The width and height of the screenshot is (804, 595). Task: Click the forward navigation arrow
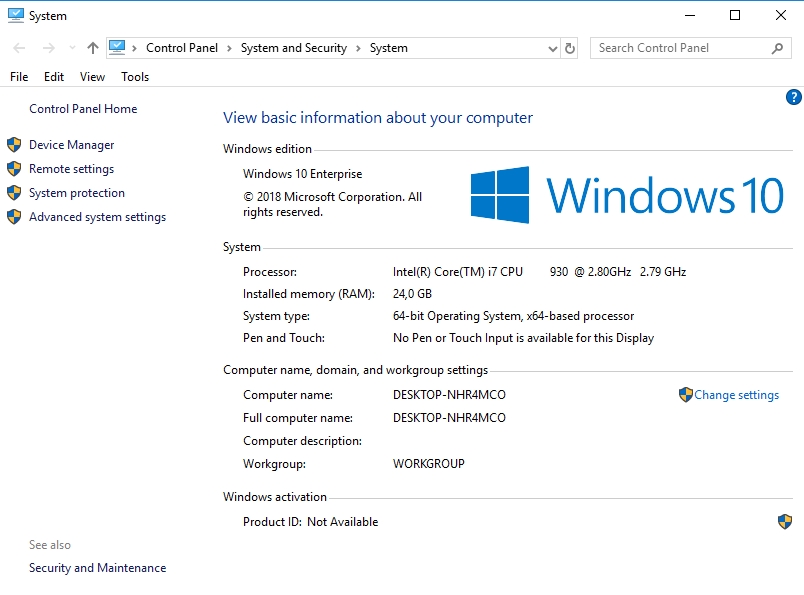point(49,48)
